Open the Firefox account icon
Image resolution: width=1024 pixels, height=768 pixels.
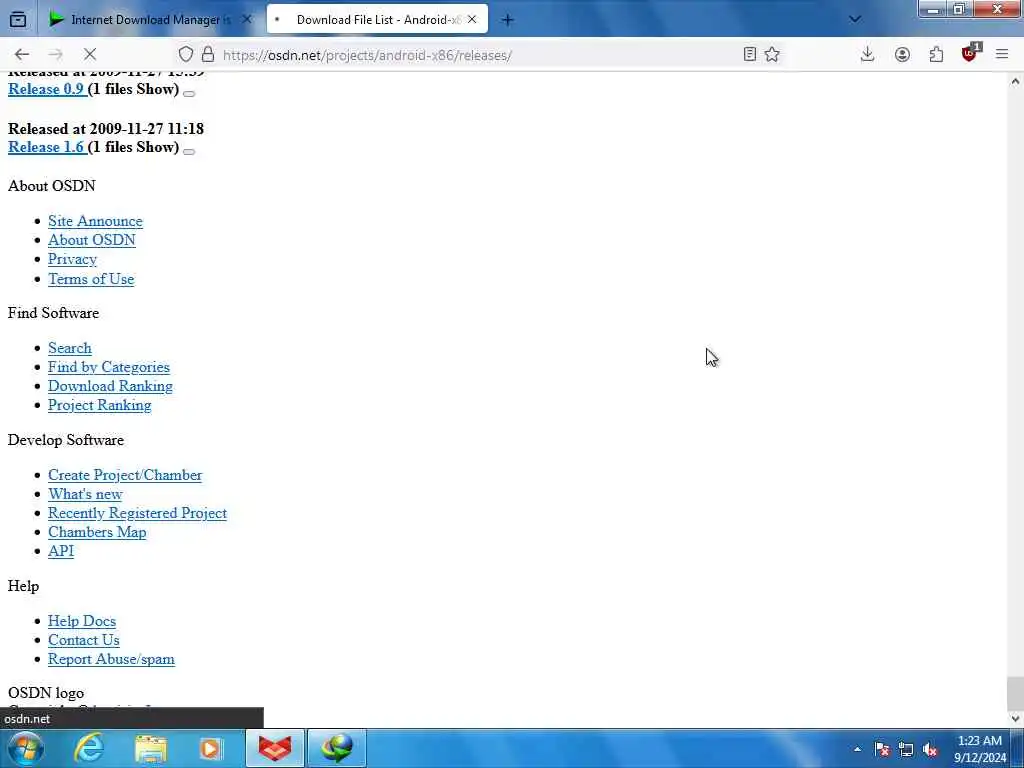pyautogui.click(x=902, y=54)
